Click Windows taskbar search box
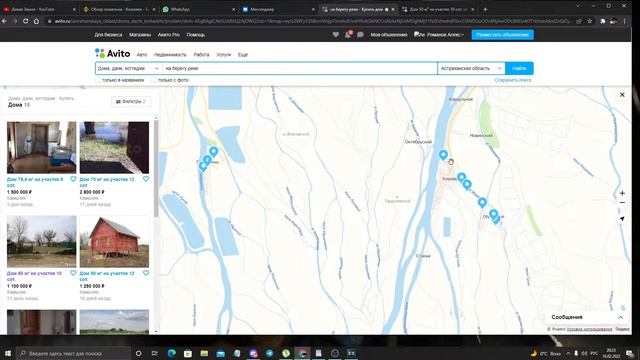640x360 pixels. 73,353
